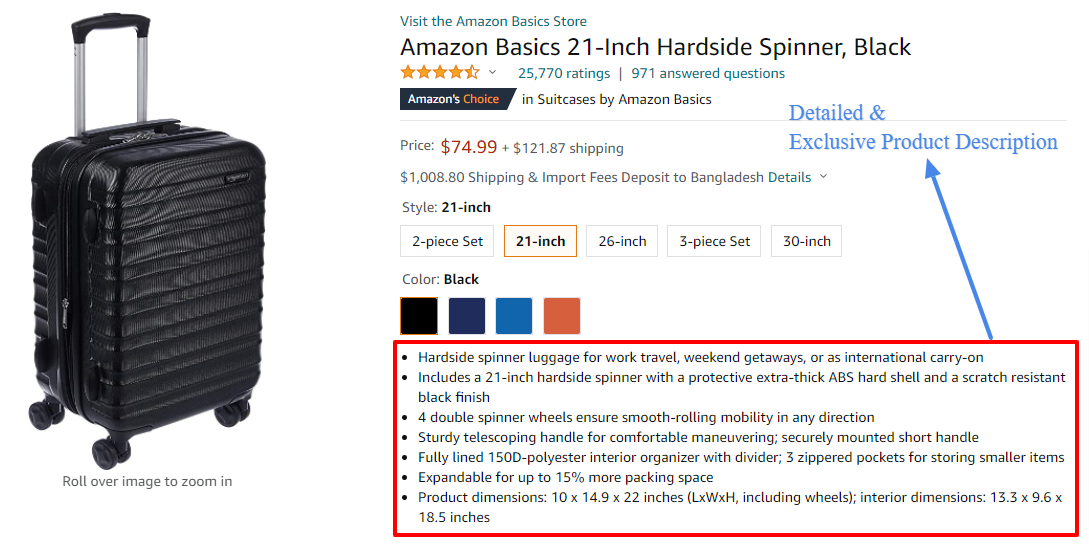Choose the 3-piece Set style
The width and height of the screenshot is (1089, 548).
point(714,241)
